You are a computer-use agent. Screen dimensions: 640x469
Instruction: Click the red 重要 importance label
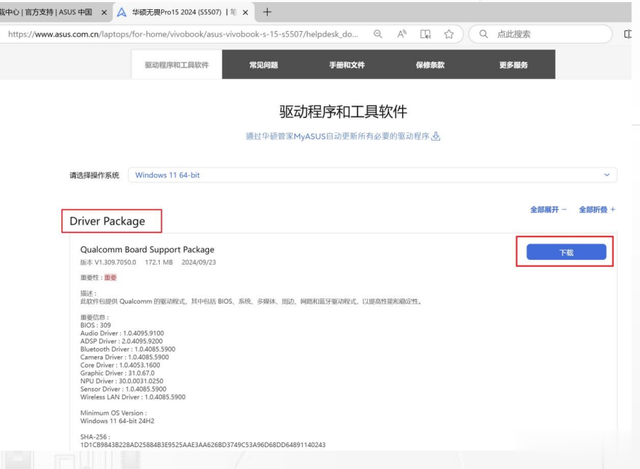click(111, 278)
